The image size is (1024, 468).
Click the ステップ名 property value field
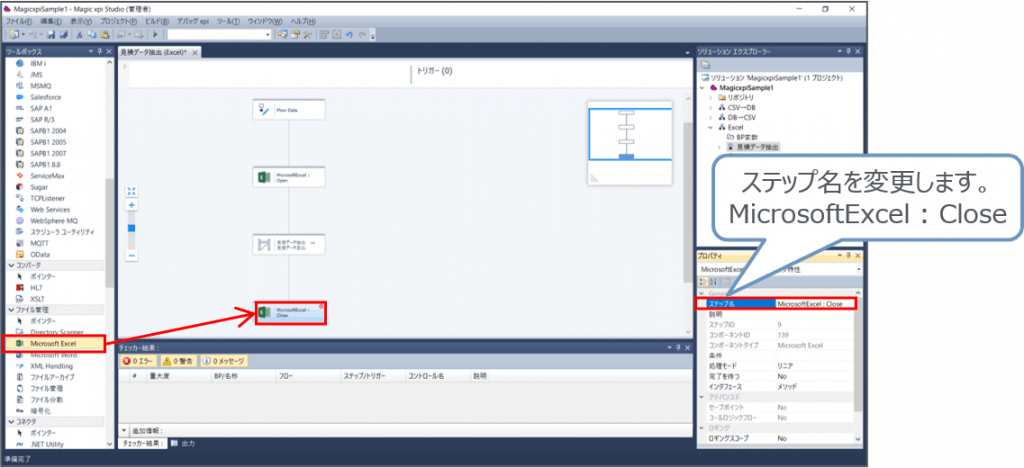tap(812, 303)
